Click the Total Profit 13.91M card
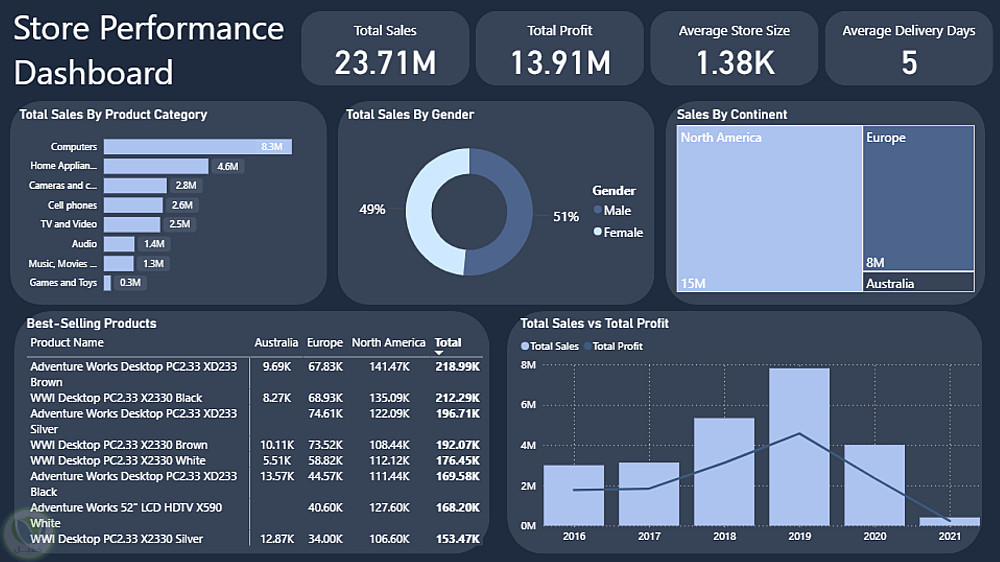This screenshot has height=562, width=1000. pyautogui.click(x=560, y=48)
